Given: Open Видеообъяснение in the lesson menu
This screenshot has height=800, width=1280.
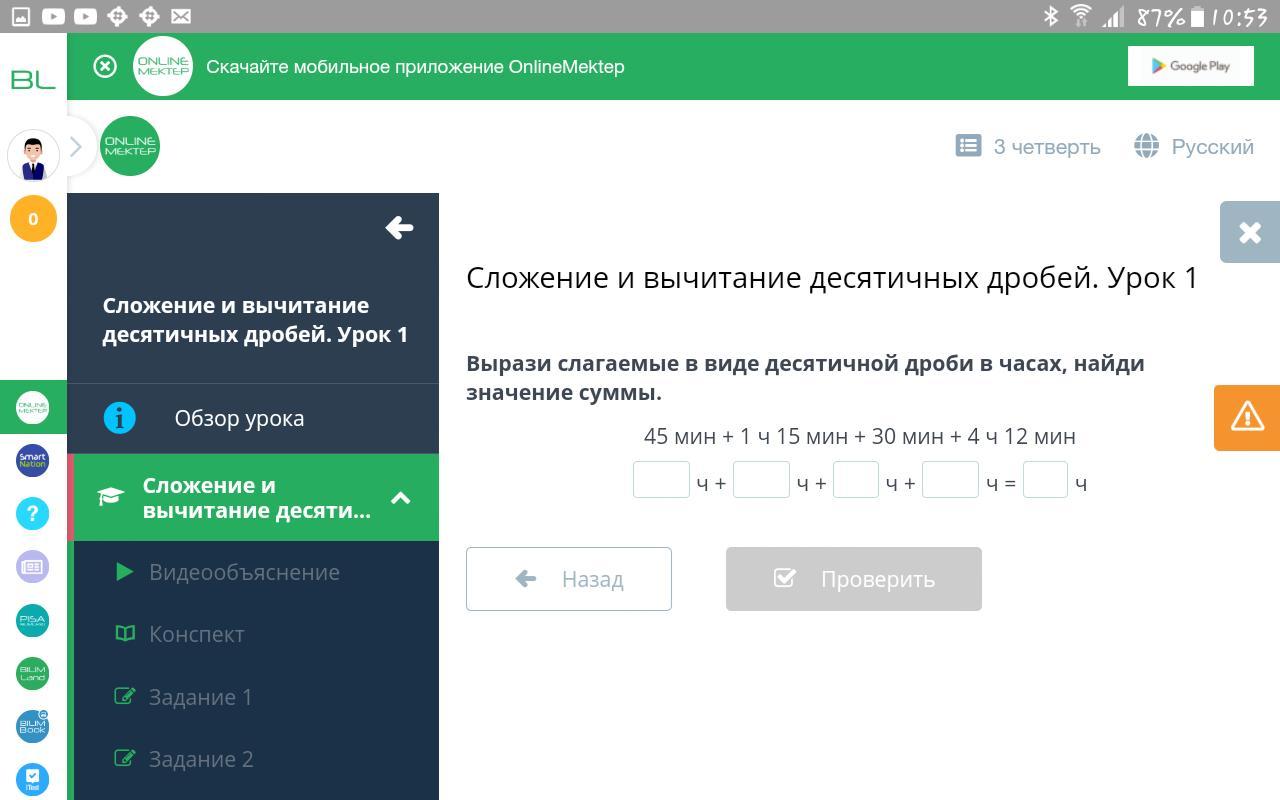Looking at the screenshot, I should point(244,572).
